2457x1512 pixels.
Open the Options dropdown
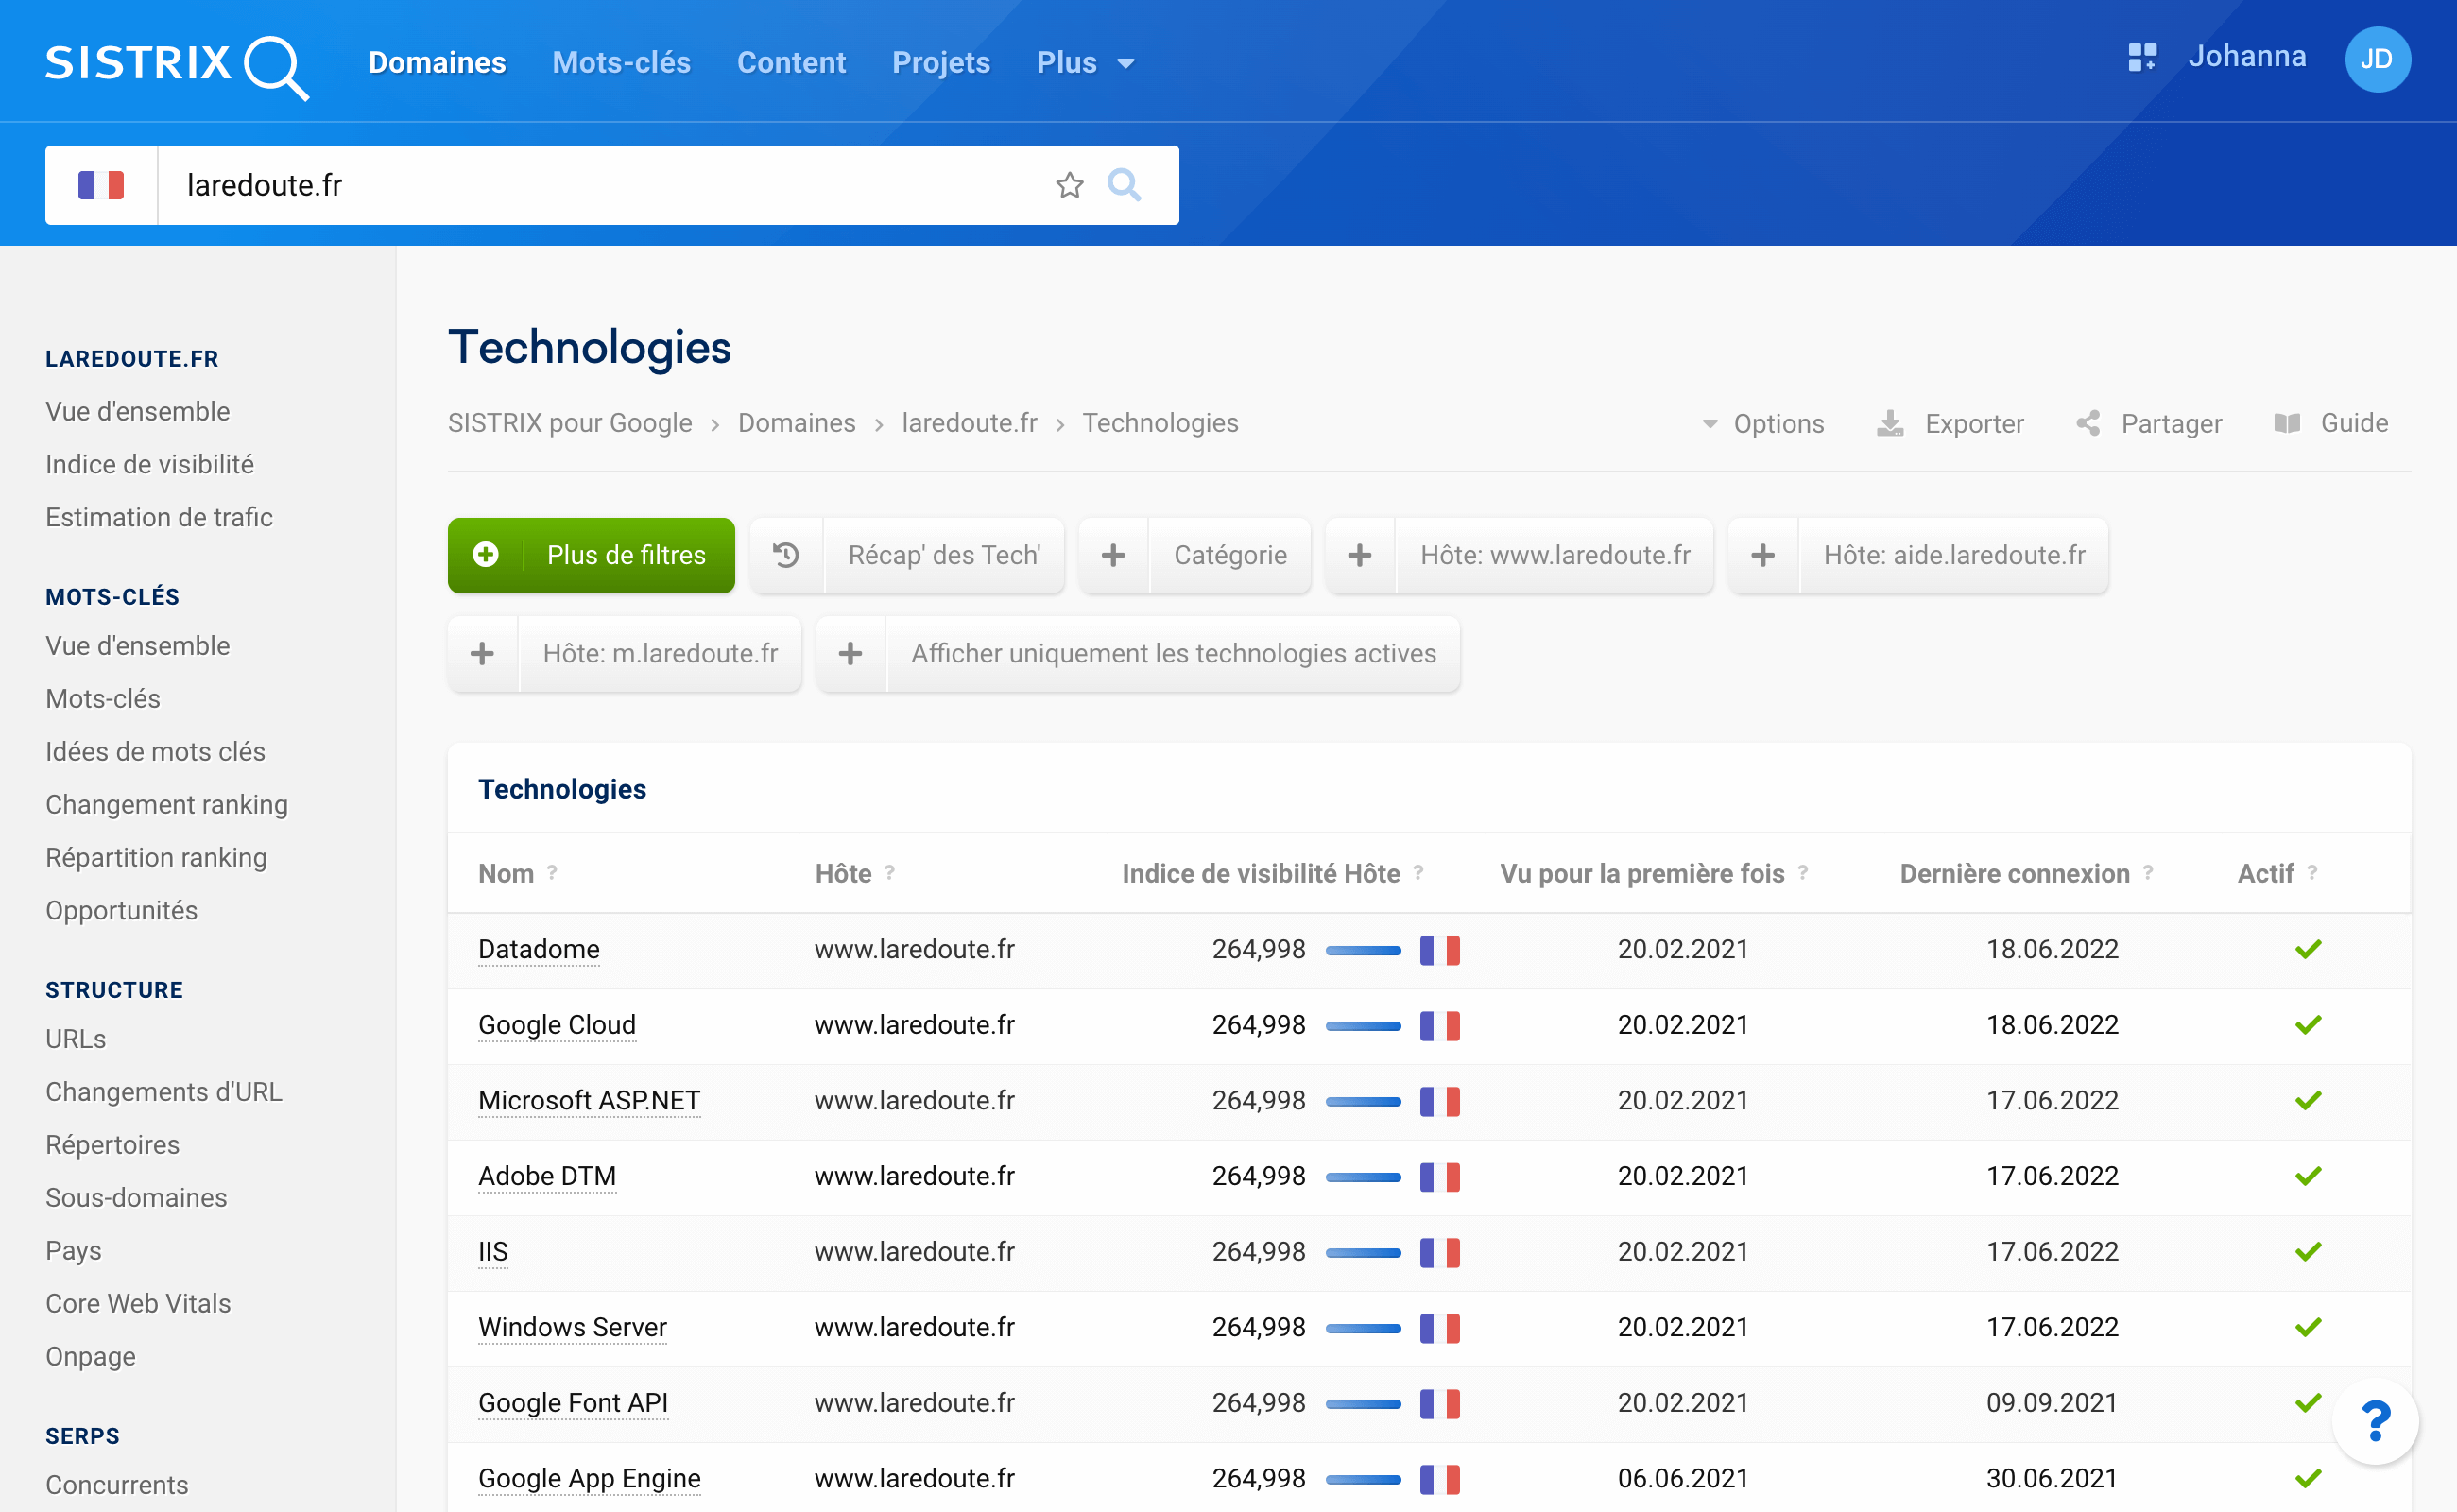click(x=1763, y=424)
